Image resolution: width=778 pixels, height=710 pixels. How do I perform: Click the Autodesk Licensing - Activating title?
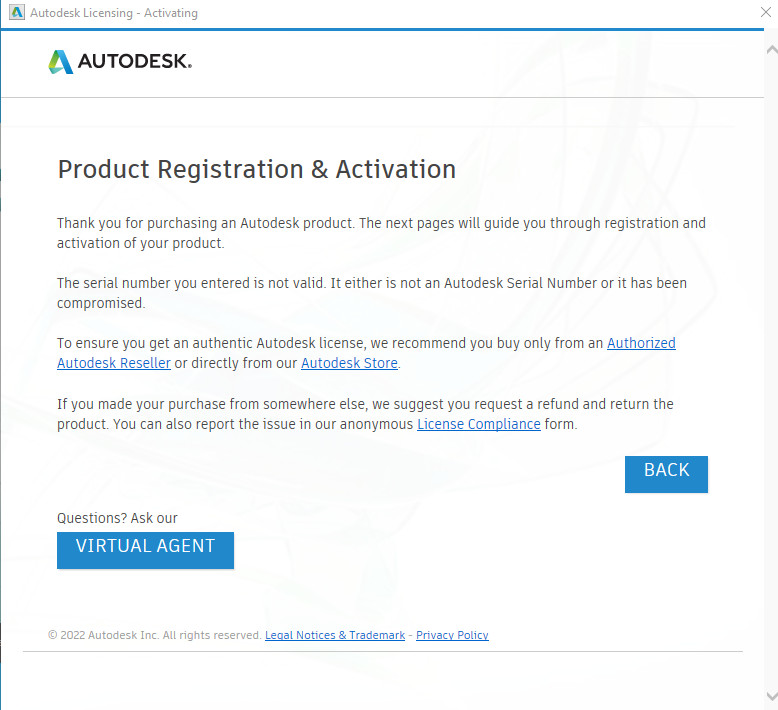point(114,13)
